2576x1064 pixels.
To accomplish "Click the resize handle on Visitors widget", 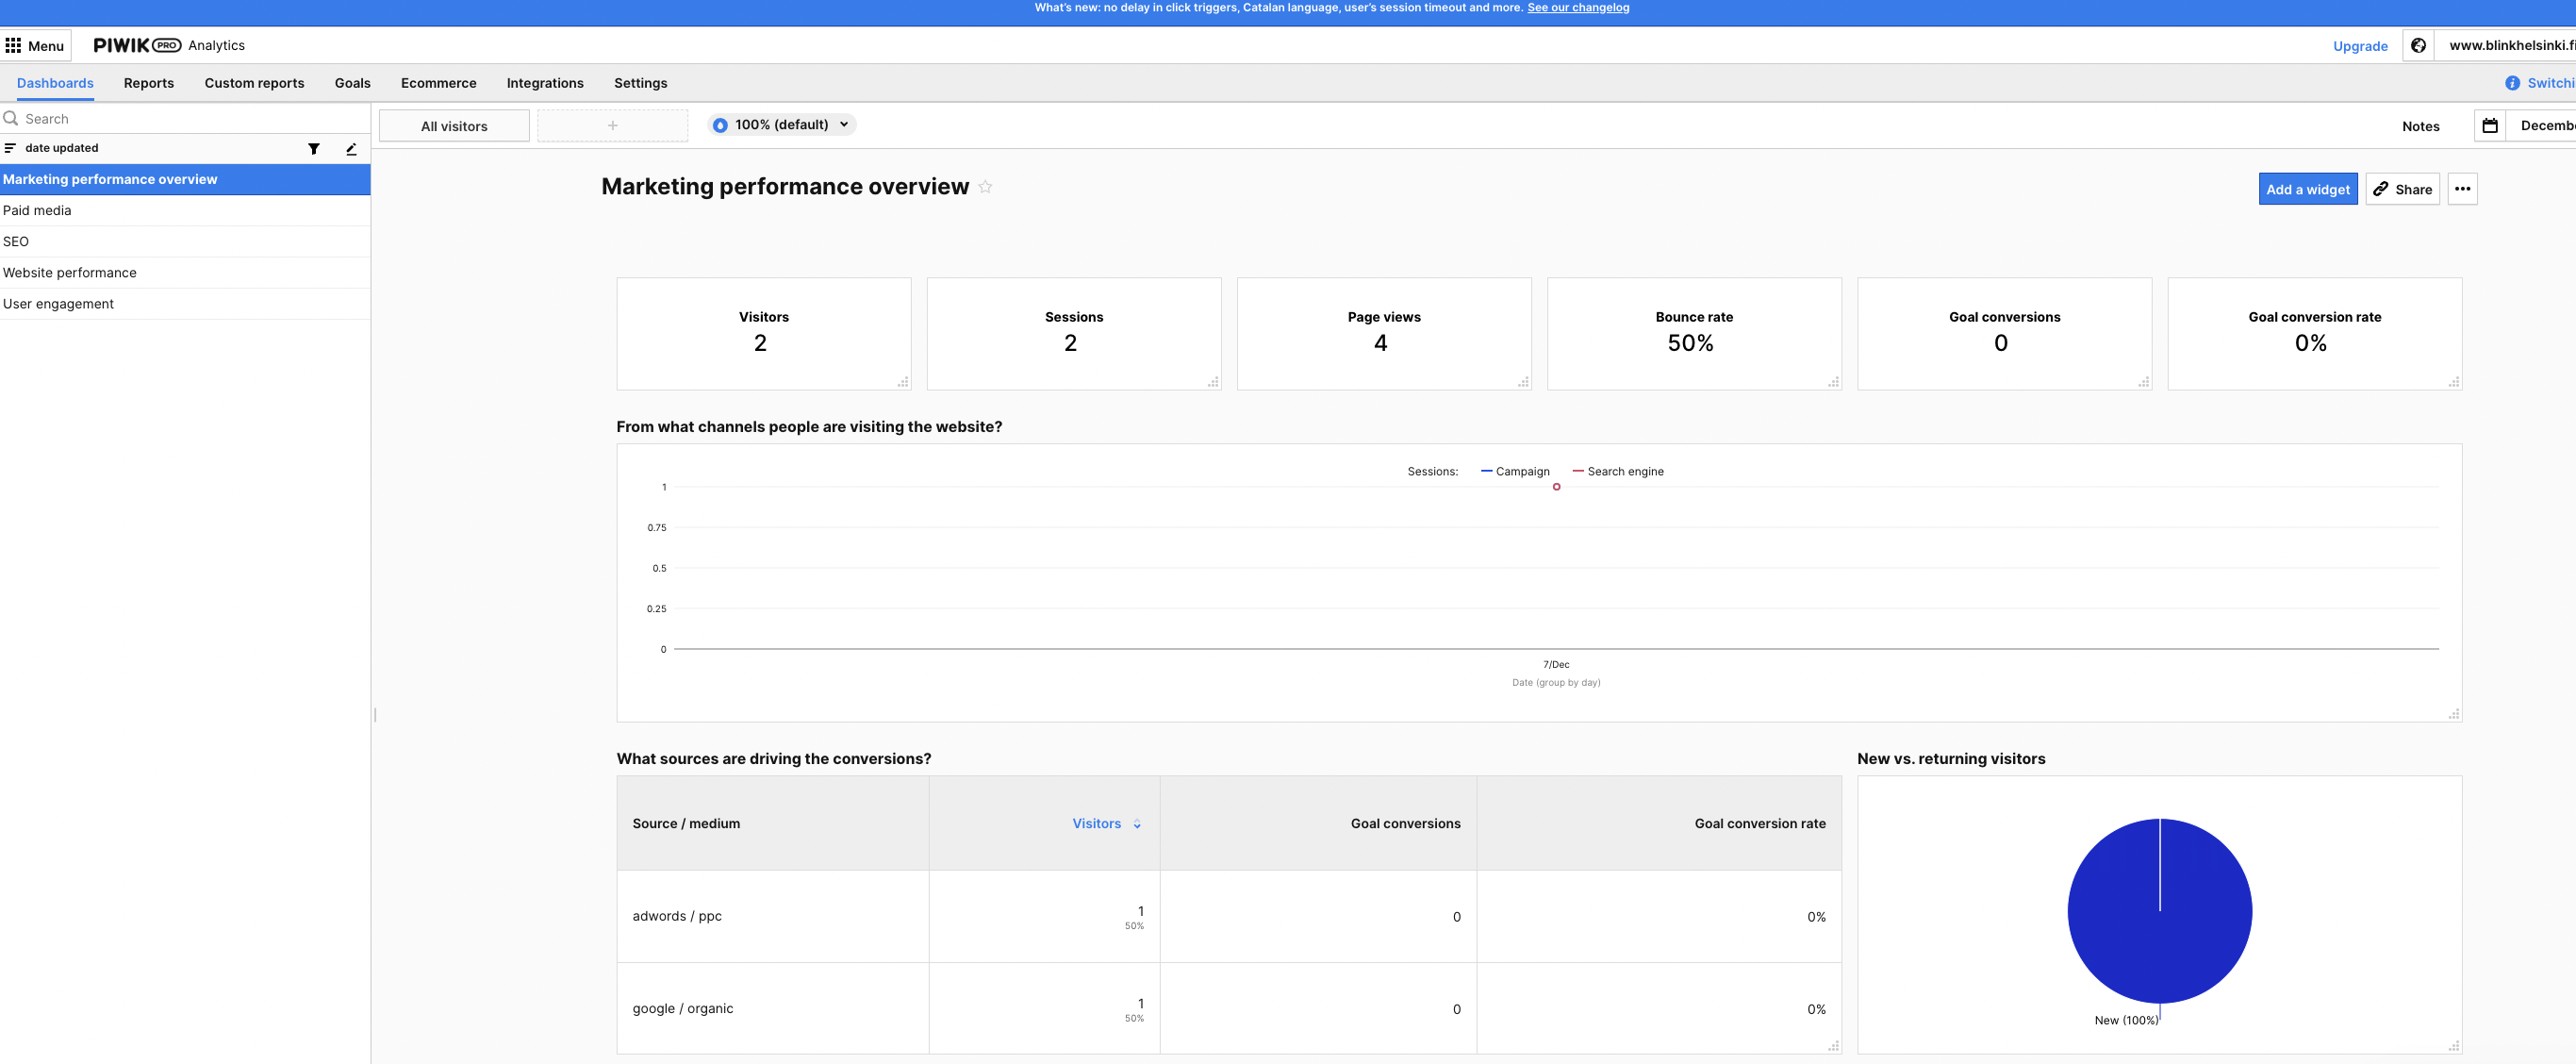I will tap(903, 381).
